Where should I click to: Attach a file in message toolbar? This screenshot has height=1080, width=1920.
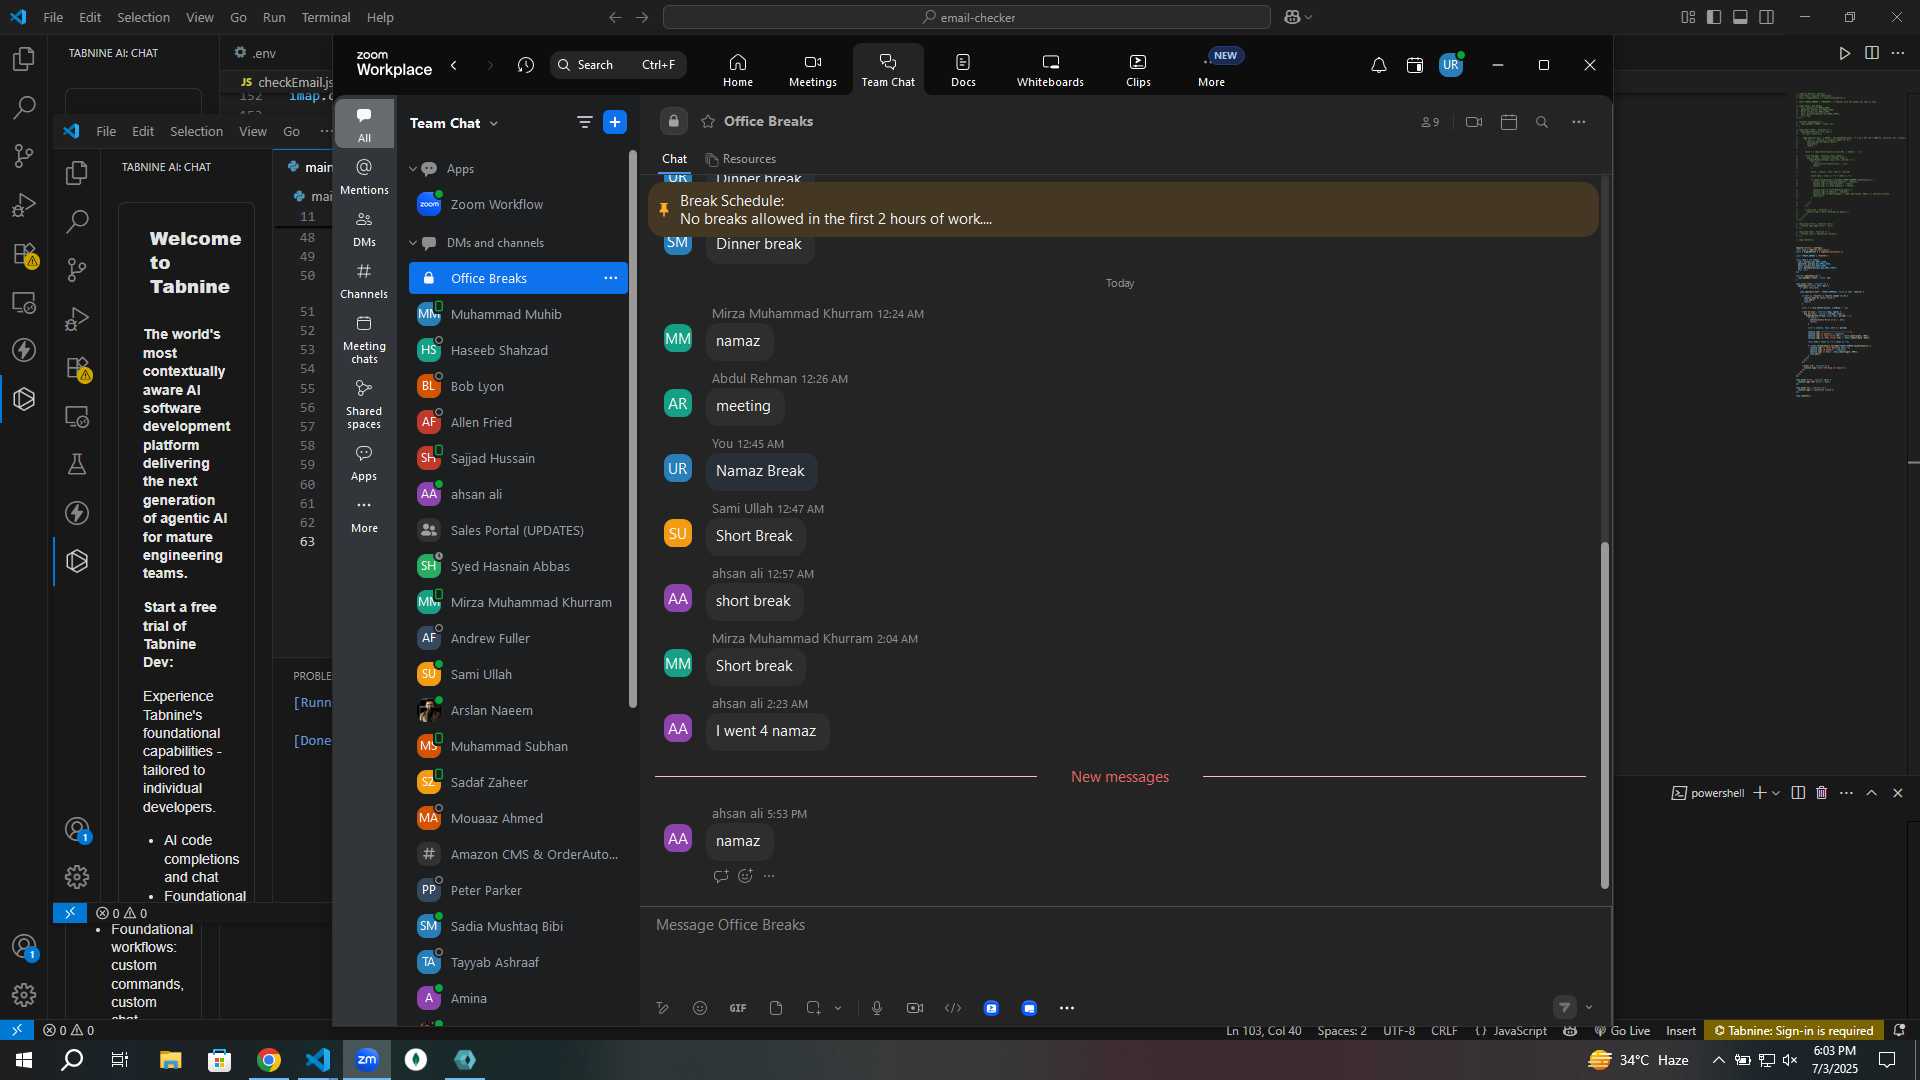(776, 1008)
